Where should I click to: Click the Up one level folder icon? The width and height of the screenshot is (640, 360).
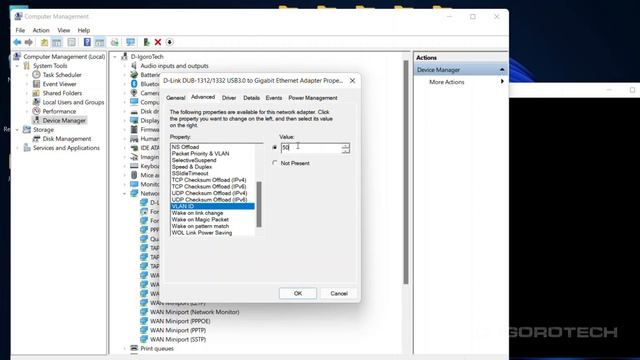point(44,42)
